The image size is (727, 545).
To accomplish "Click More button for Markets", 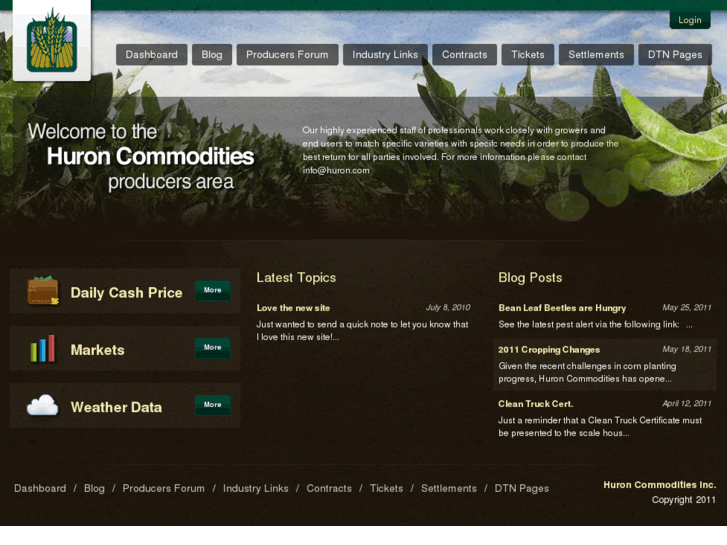I will click(x=212, y=348).
